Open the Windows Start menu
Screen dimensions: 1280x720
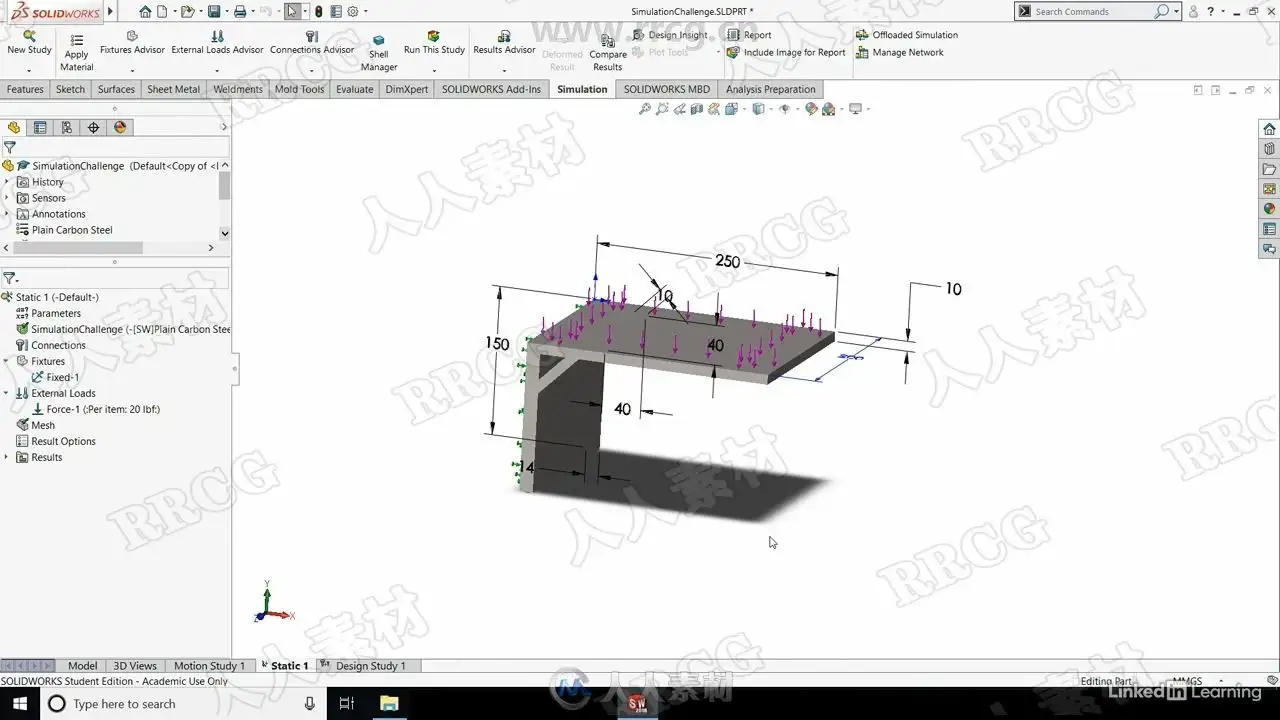(19, 703)
